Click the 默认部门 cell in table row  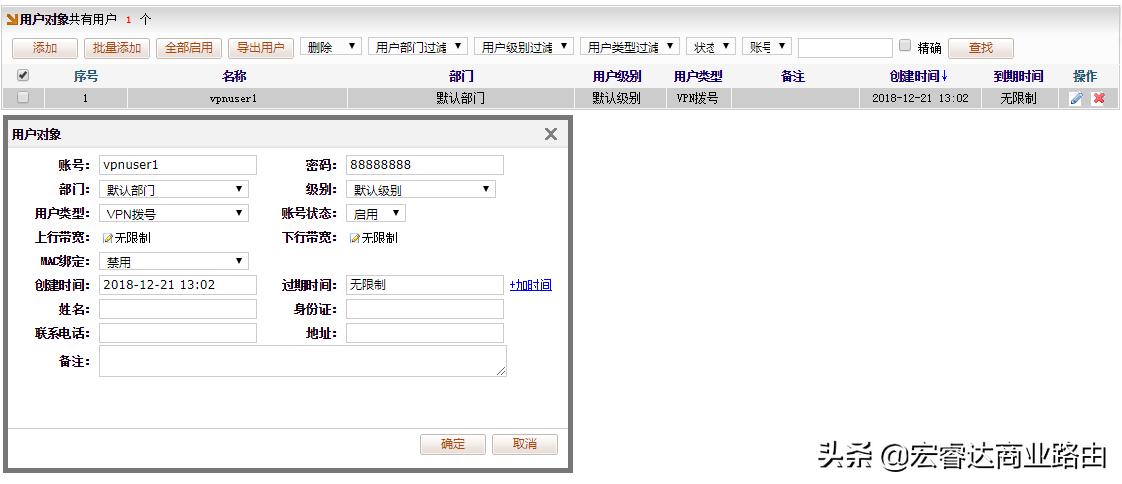[461, 98]
